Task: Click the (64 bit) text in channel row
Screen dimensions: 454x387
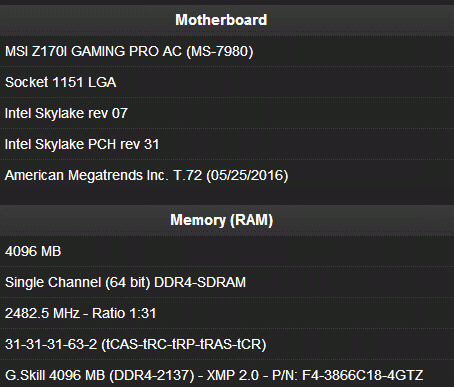Action: tap(128, 282)
